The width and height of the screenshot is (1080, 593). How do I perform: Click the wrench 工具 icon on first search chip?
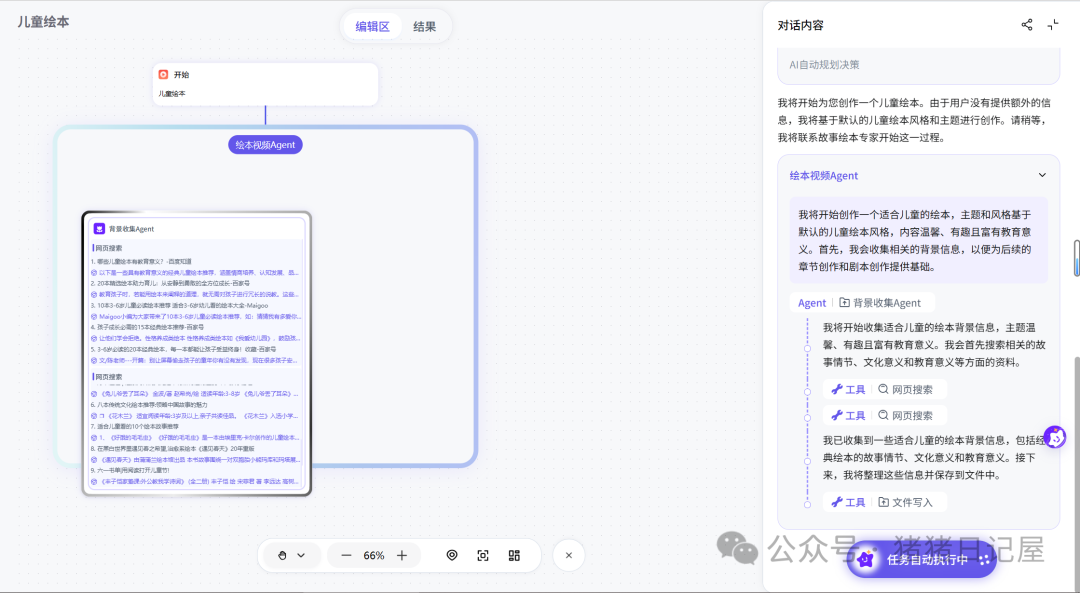tap(840, 389)
